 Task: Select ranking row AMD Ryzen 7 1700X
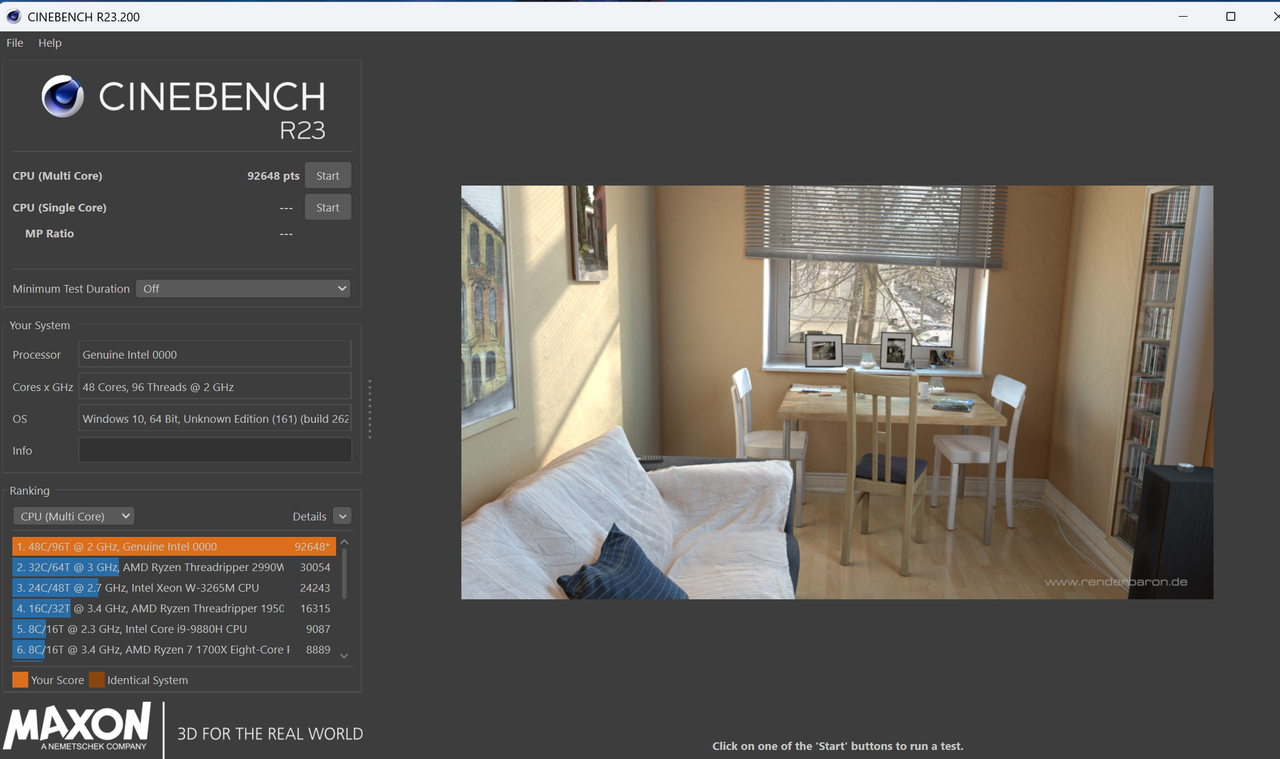(174, 649)
